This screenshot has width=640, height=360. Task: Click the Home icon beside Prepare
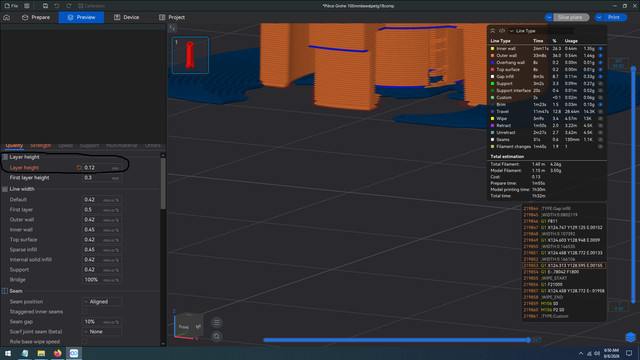7,17
